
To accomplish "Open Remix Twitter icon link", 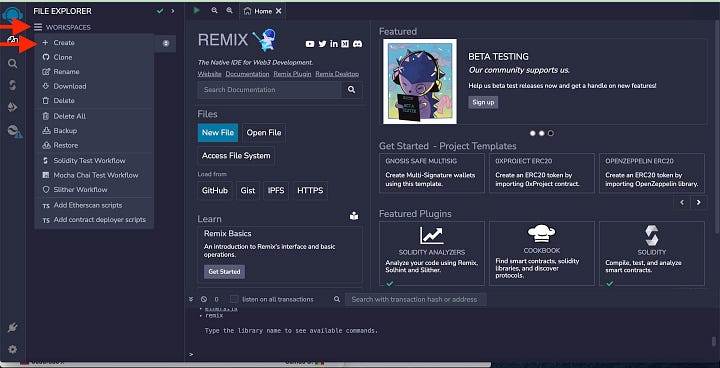I will [x=322, y=44].
